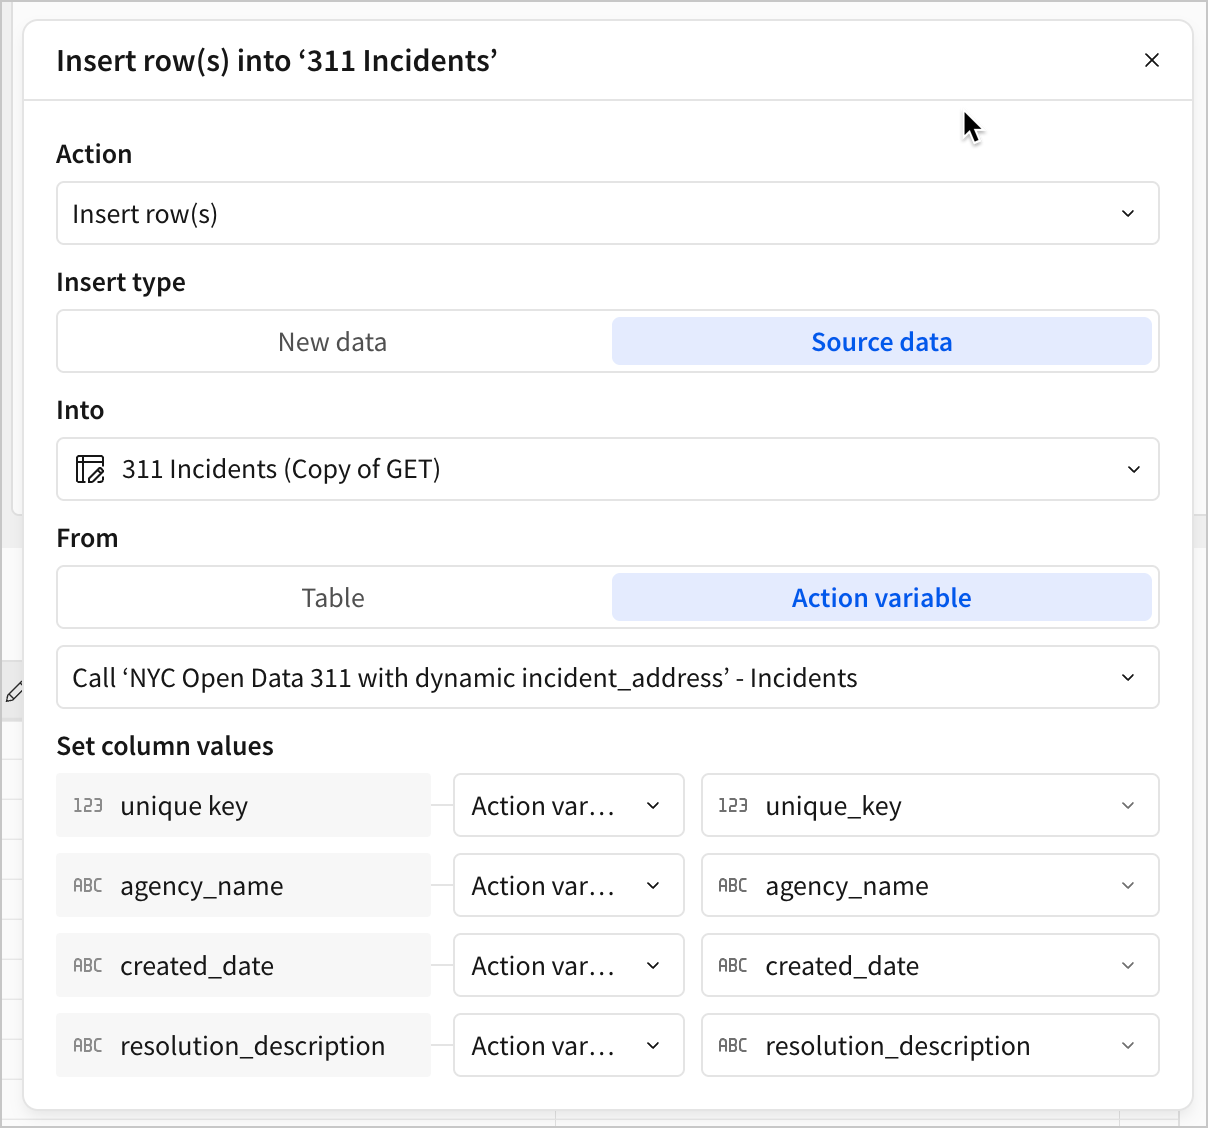1208x1128 pixels.
Task: Click the resolution_description target column field
Action: pos(243,1045)
